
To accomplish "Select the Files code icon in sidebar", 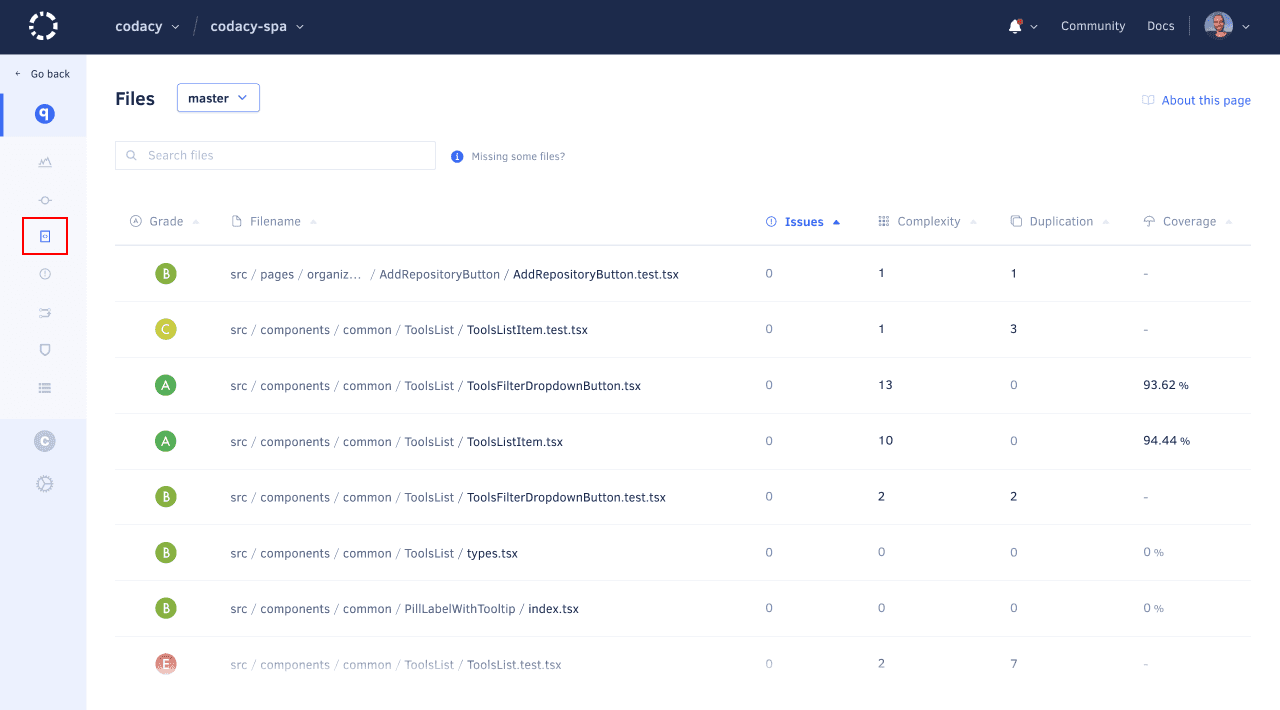I will pyautogui.click(x=44, y=236).
